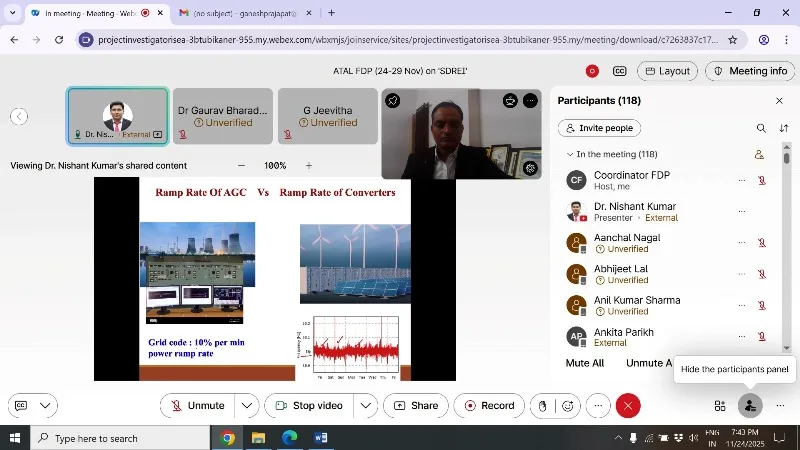Open video options arrow beside Stop video
The height and width of the screenshot is (450, 800).
tap(366, 406)
